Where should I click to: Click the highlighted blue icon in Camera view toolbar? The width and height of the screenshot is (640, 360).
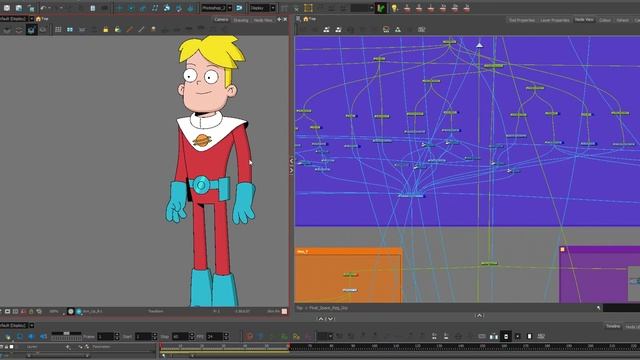point(31,29)
